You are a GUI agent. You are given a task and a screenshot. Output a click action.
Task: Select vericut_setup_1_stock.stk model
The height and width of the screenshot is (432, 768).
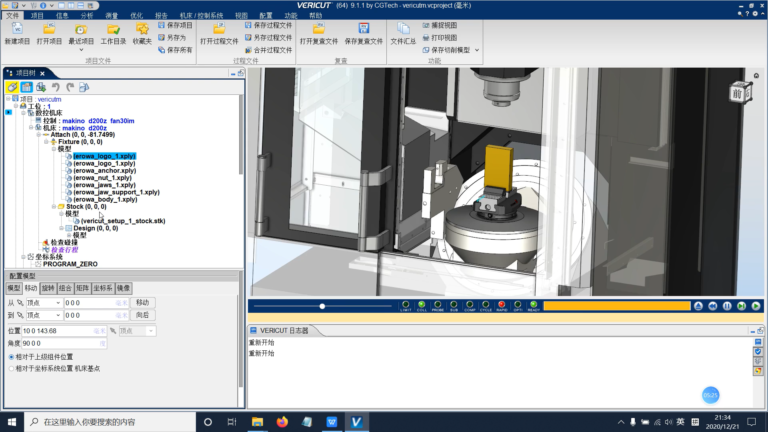pyautogui.click(x=123, y=221)
